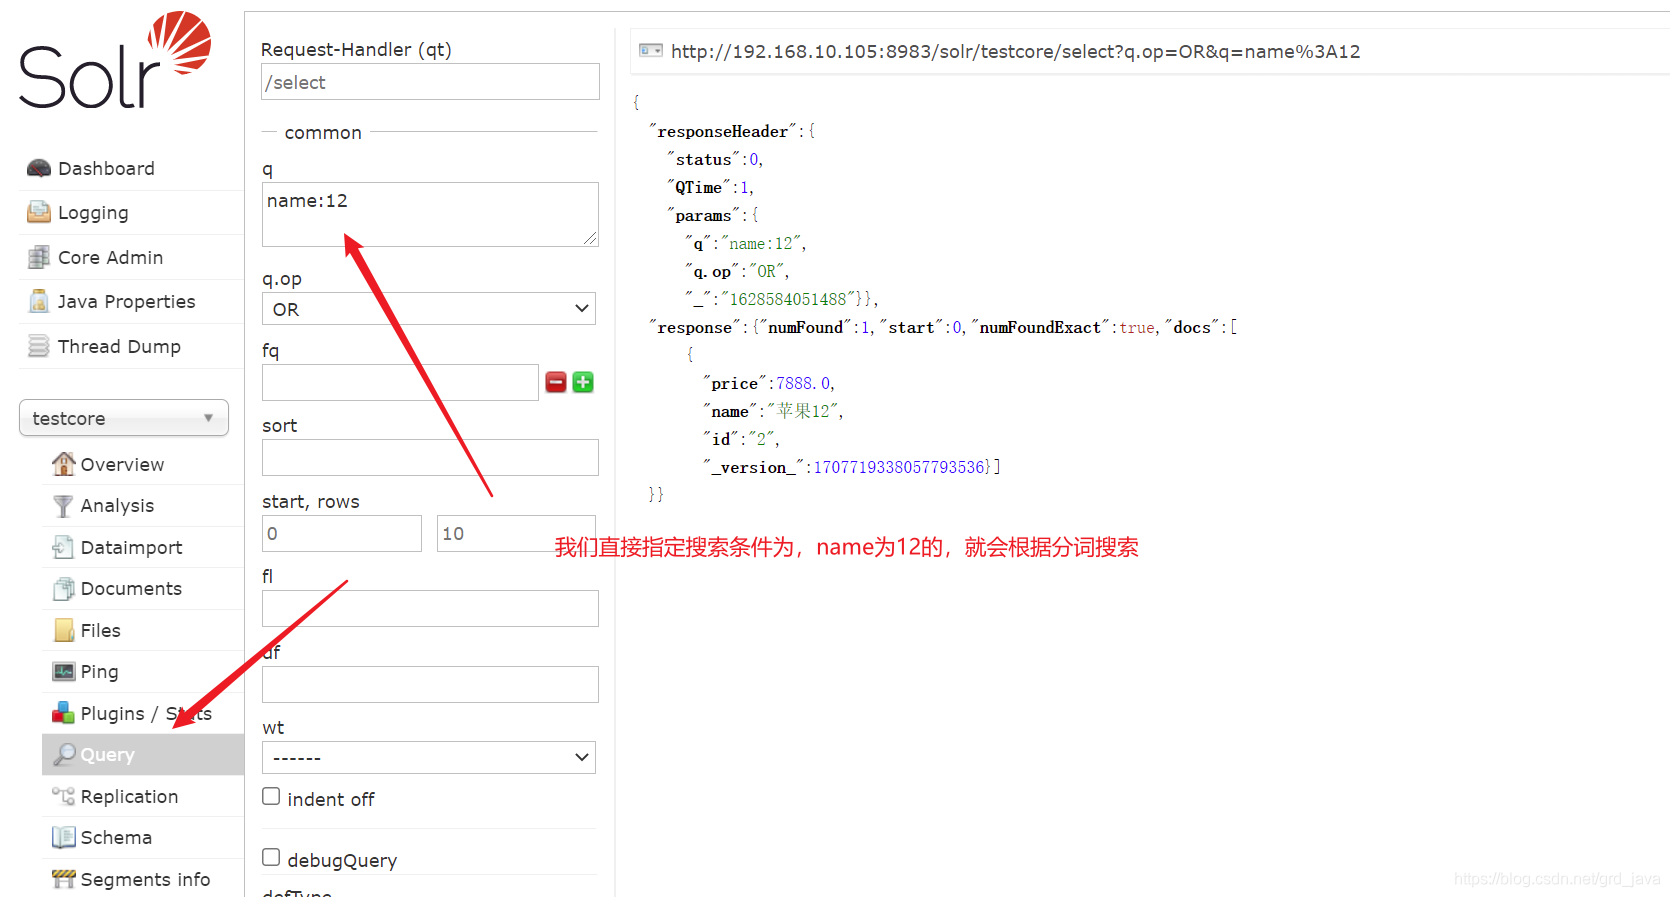Screen dimensions: 1670x897
Task: Open the Documents icon
Action: (x=64, y=589)
